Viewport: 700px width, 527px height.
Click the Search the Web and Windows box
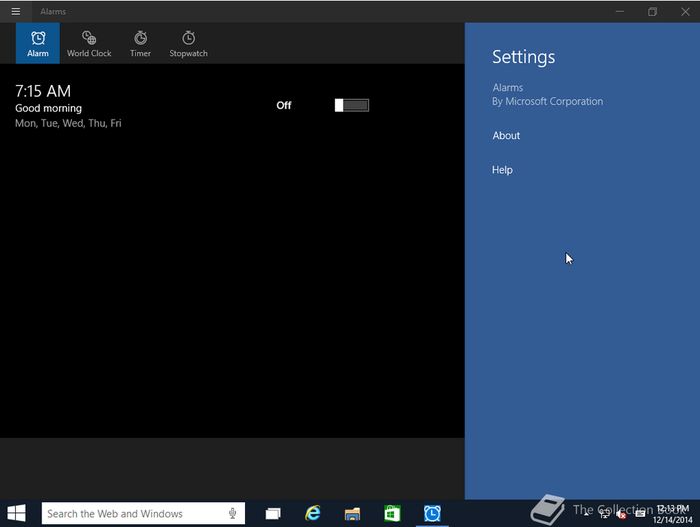(x=130, y=514)
